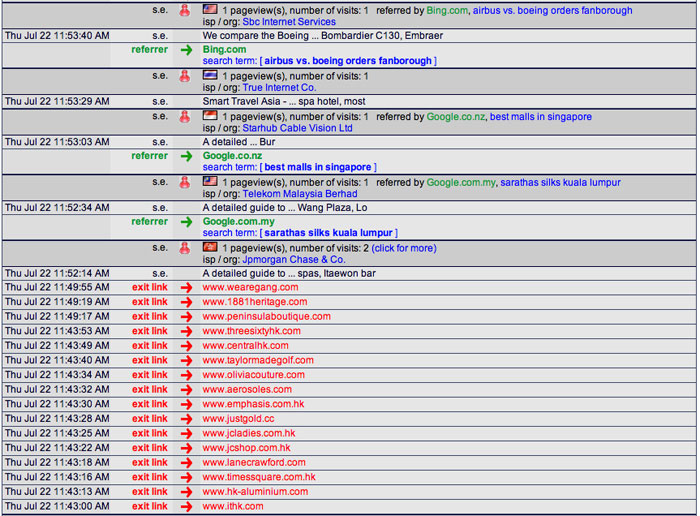Click the Singapore flag icon beside Starhub visit

(x=210, y=116)
